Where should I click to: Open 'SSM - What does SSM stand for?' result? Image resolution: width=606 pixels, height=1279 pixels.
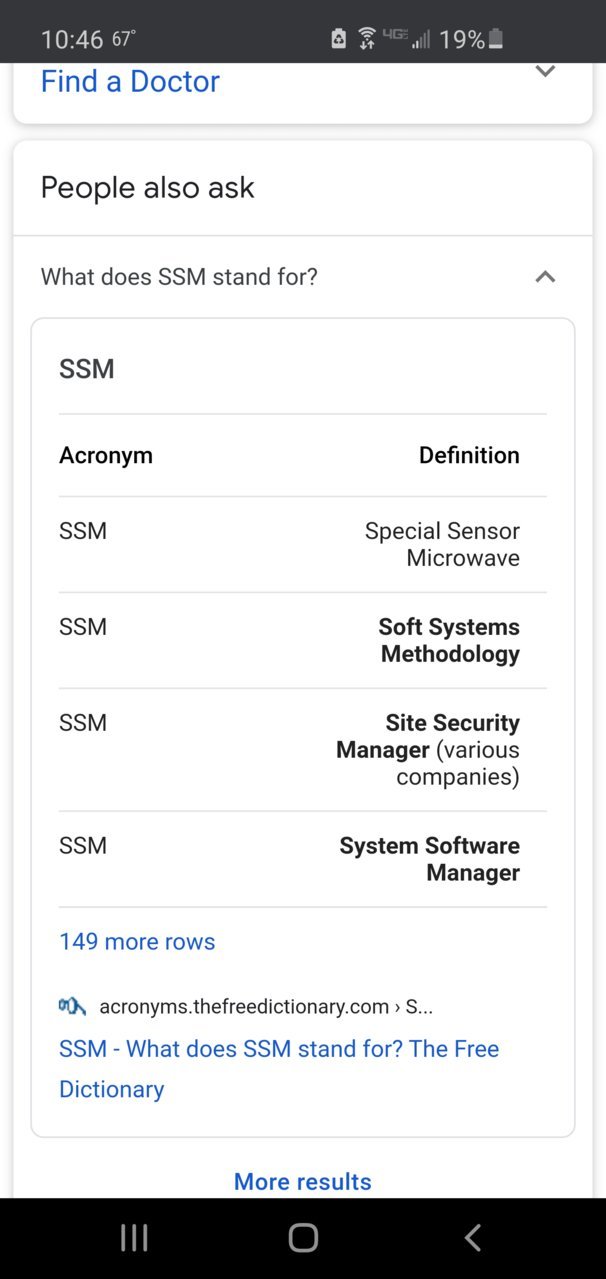[x=279, y=1068]
